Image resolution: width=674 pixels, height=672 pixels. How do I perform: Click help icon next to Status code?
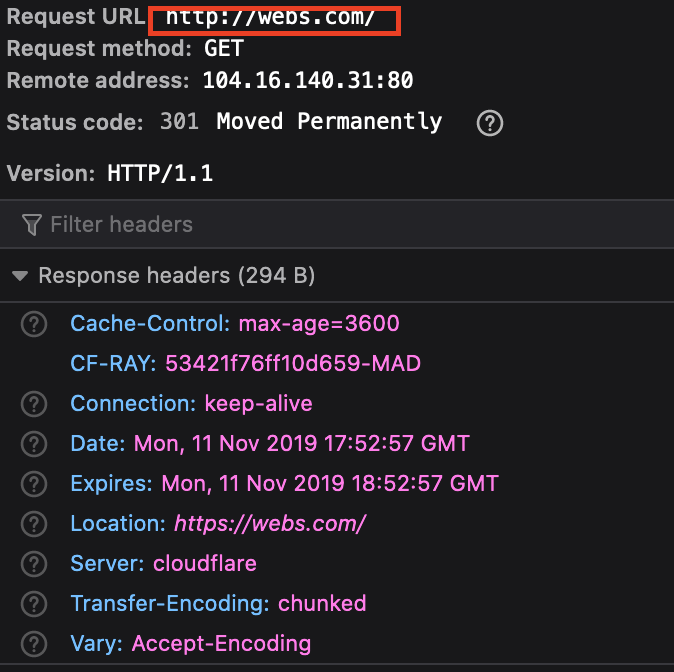(489, 123)
